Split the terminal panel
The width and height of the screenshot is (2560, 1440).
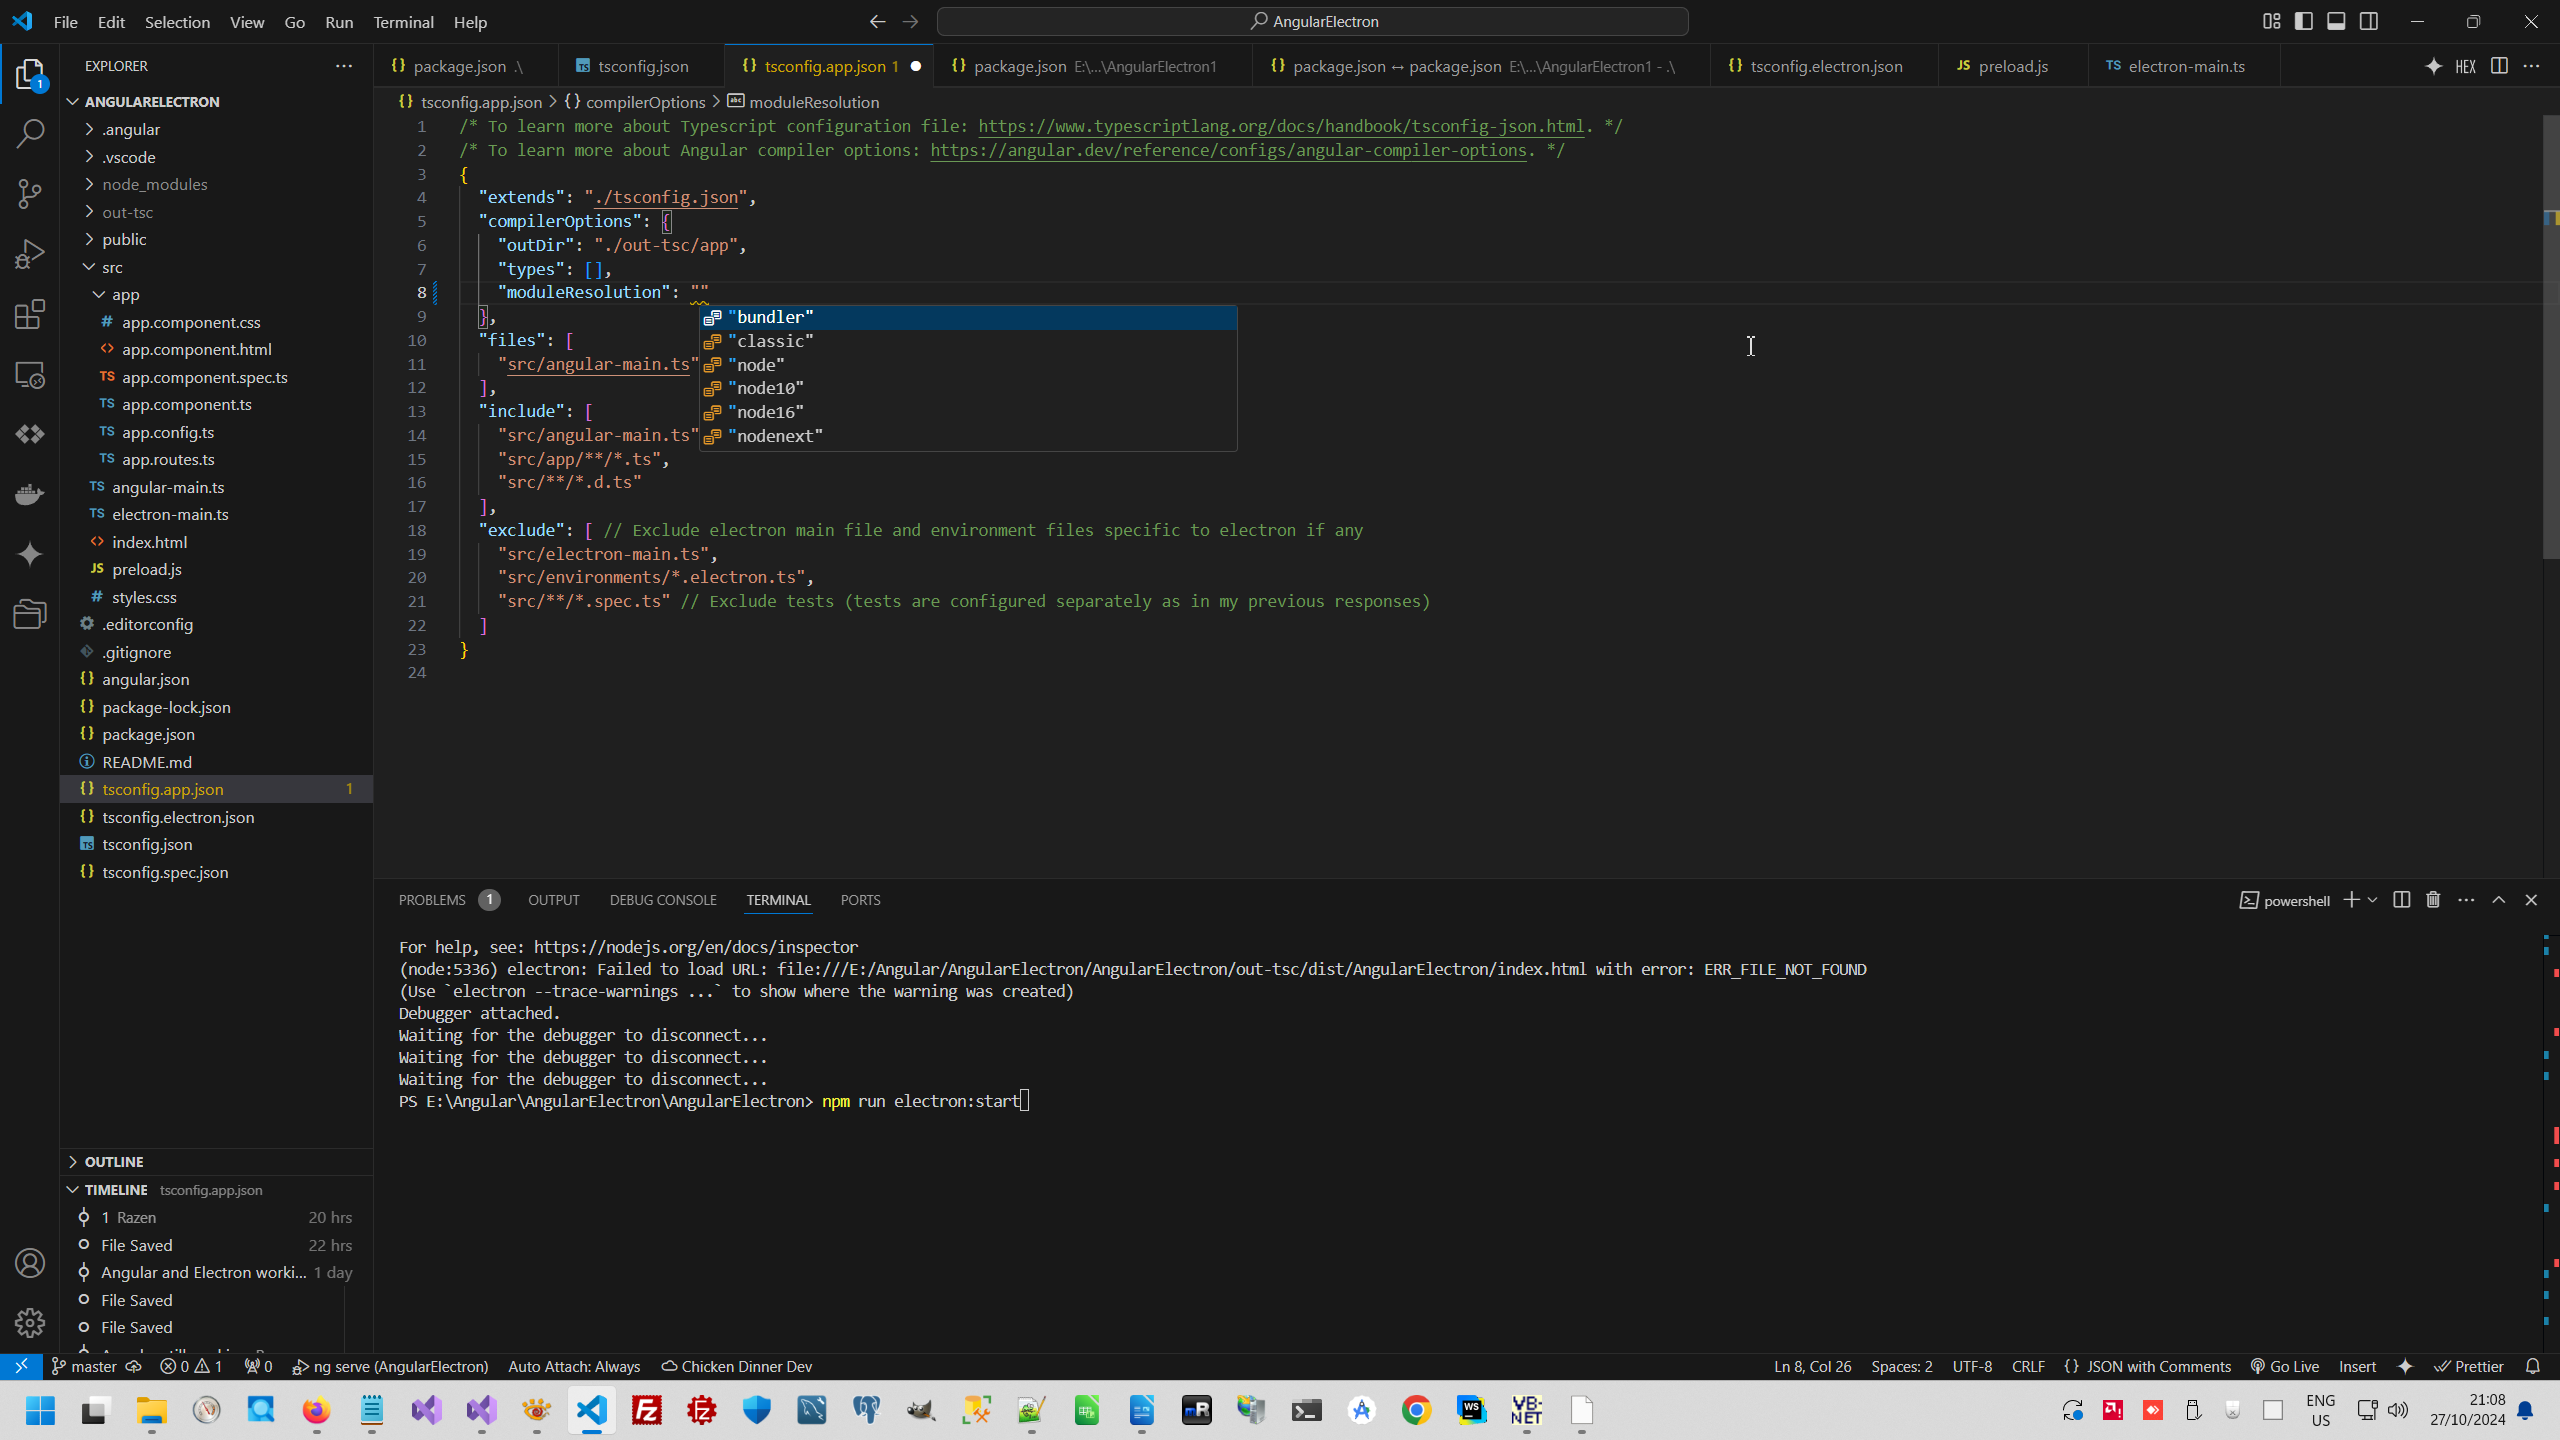[2401, 900]
